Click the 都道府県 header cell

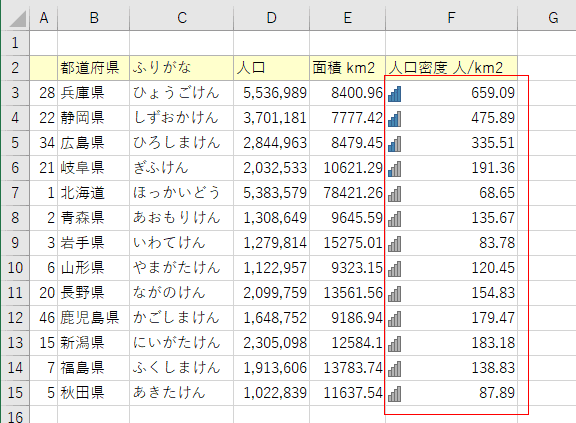click(94, 68)
